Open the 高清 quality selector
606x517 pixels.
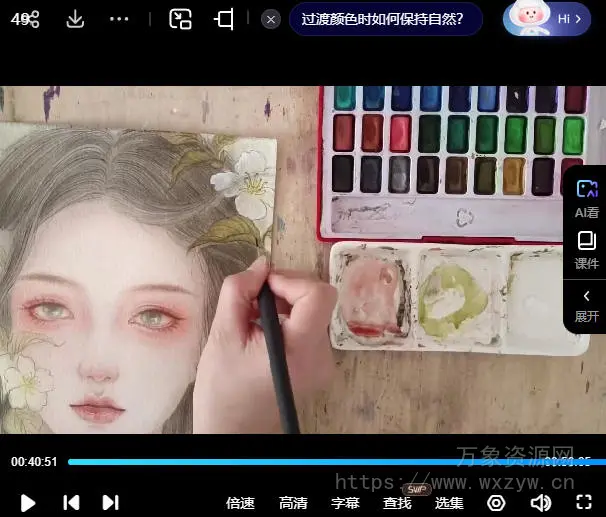(293, 502)
